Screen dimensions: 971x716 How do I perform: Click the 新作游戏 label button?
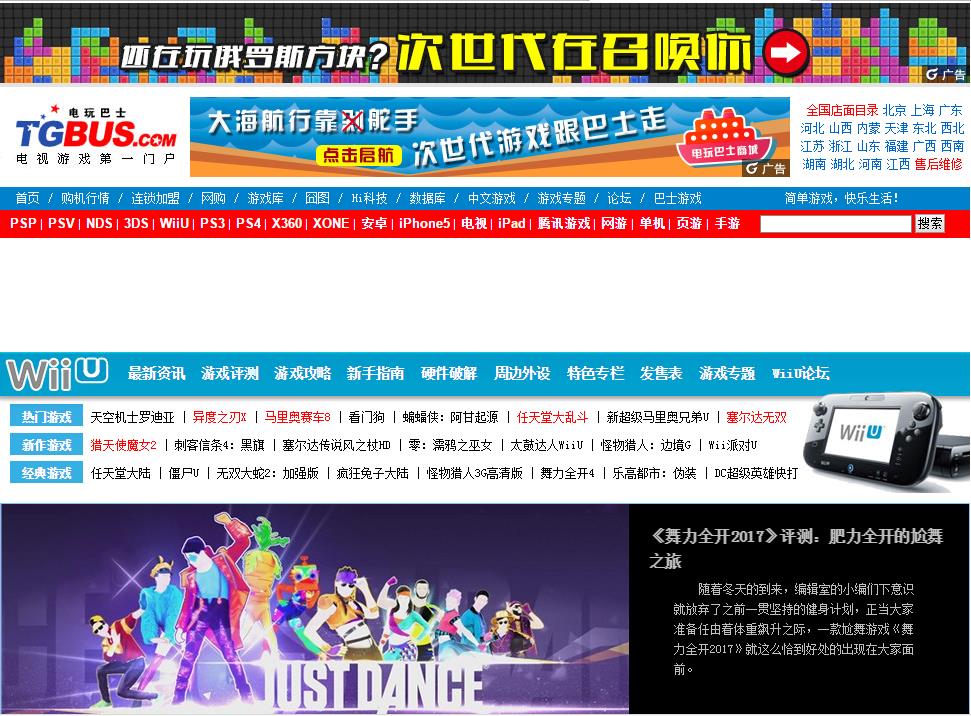coord(46,445)
